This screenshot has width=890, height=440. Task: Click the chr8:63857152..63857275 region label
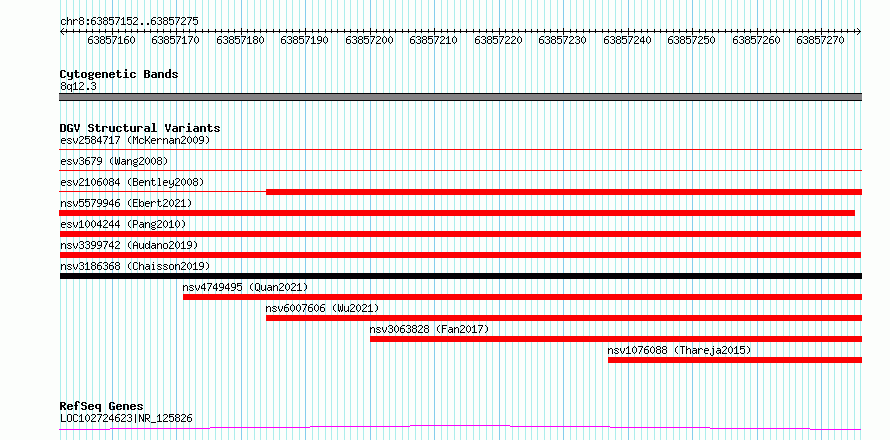(129, 21)
